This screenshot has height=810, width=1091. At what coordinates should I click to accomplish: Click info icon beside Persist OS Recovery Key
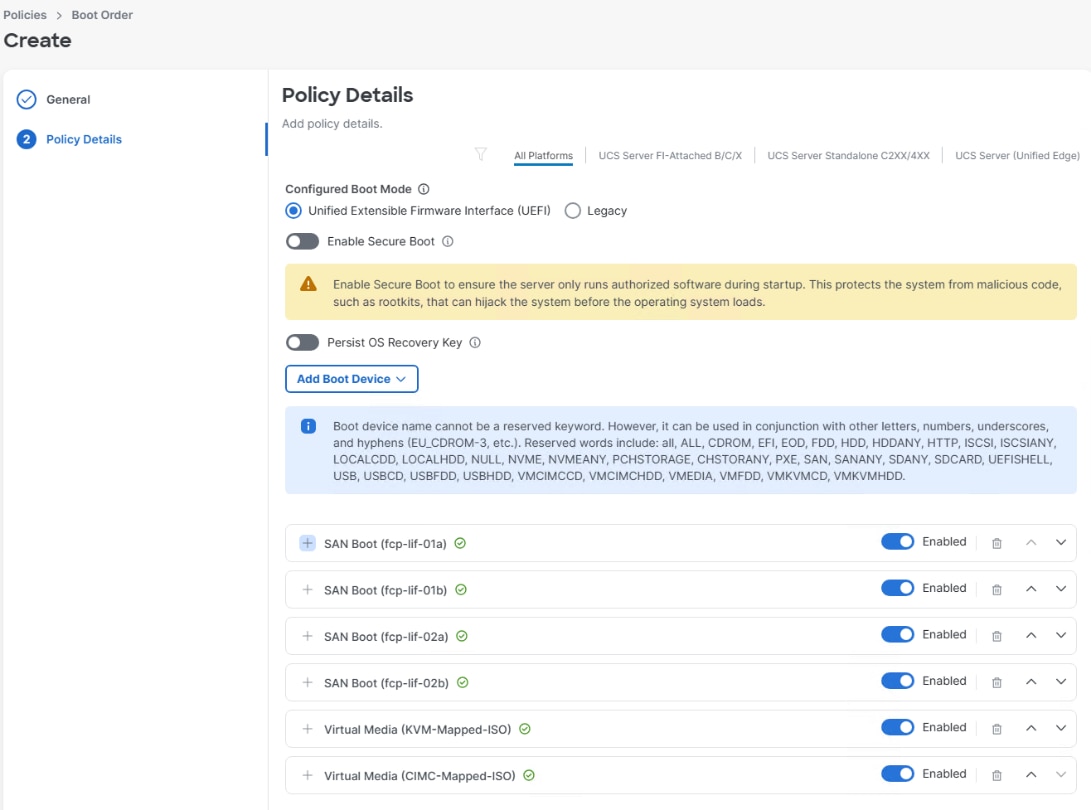pyautogui.click(x=475, y=342)
